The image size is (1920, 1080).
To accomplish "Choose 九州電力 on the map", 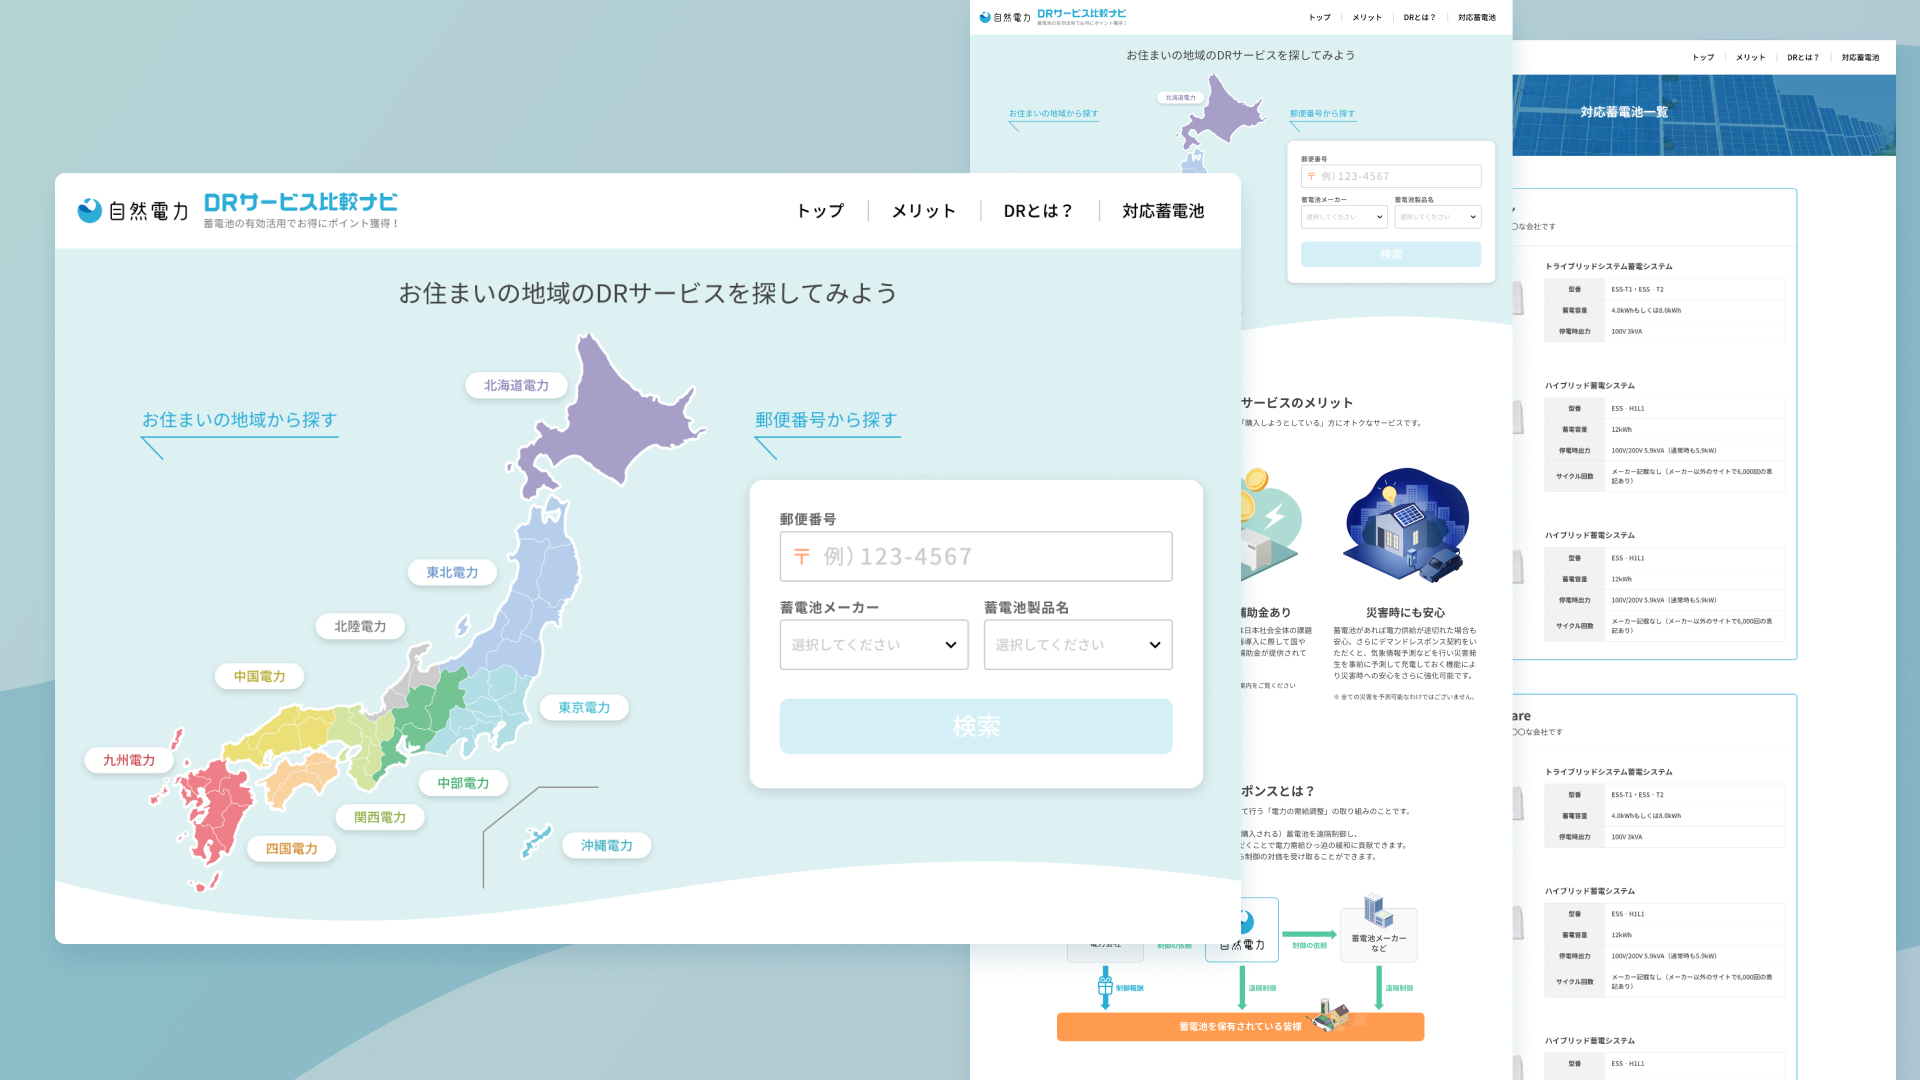I will coord(128,760).
